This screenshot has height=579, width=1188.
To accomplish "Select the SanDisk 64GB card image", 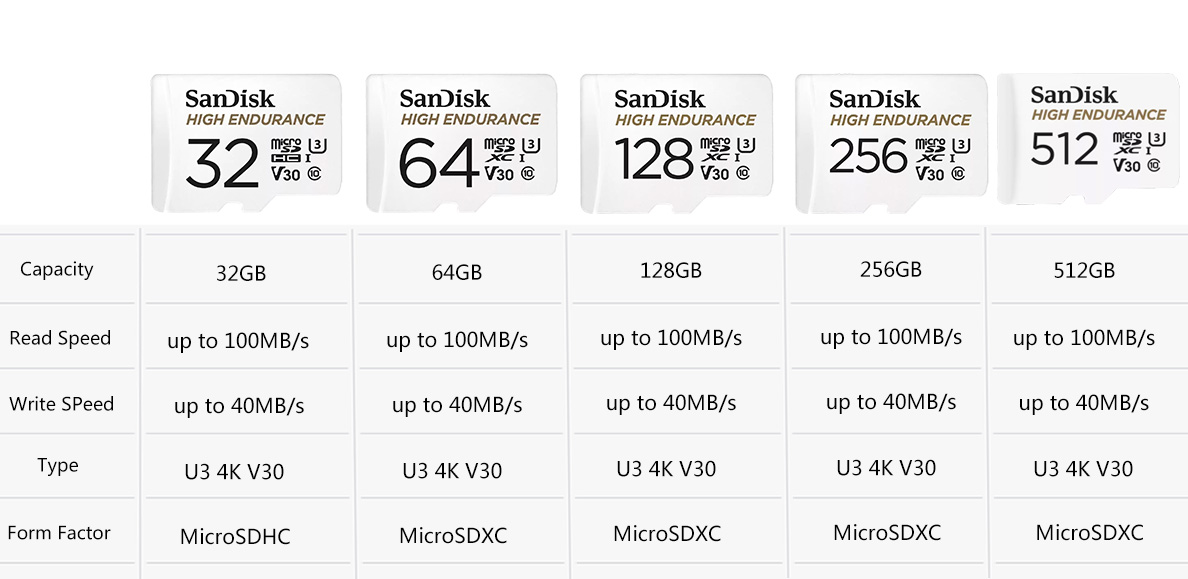I will (461, 142).
